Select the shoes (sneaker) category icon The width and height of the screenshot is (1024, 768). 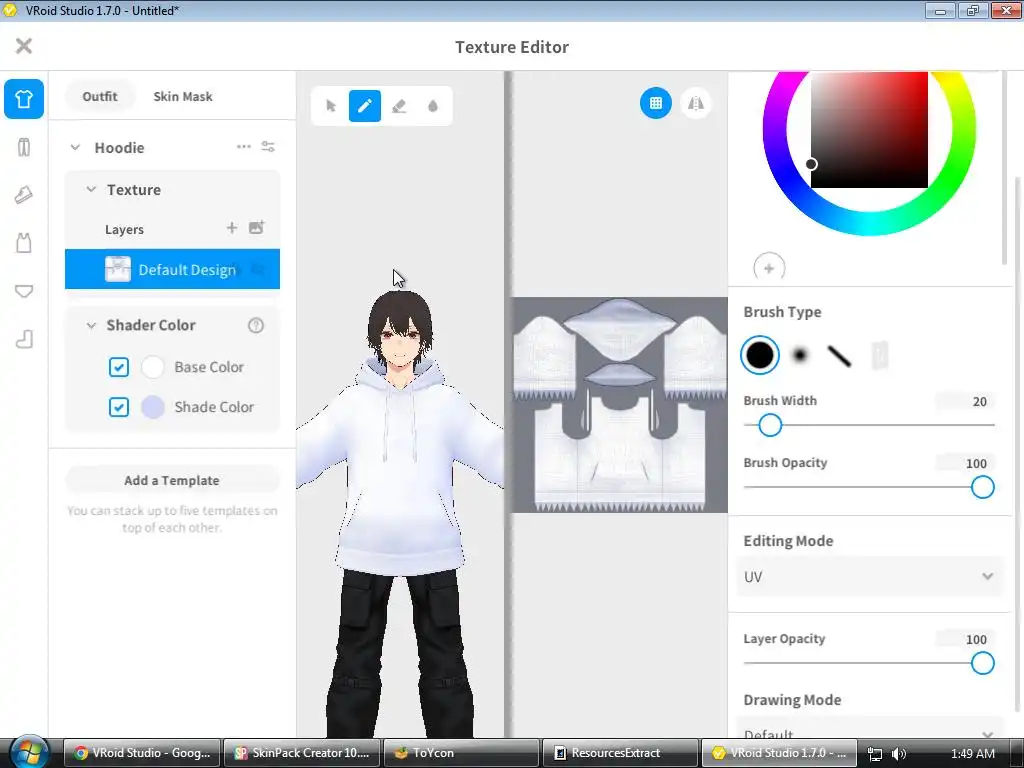(x=24, y=195)
